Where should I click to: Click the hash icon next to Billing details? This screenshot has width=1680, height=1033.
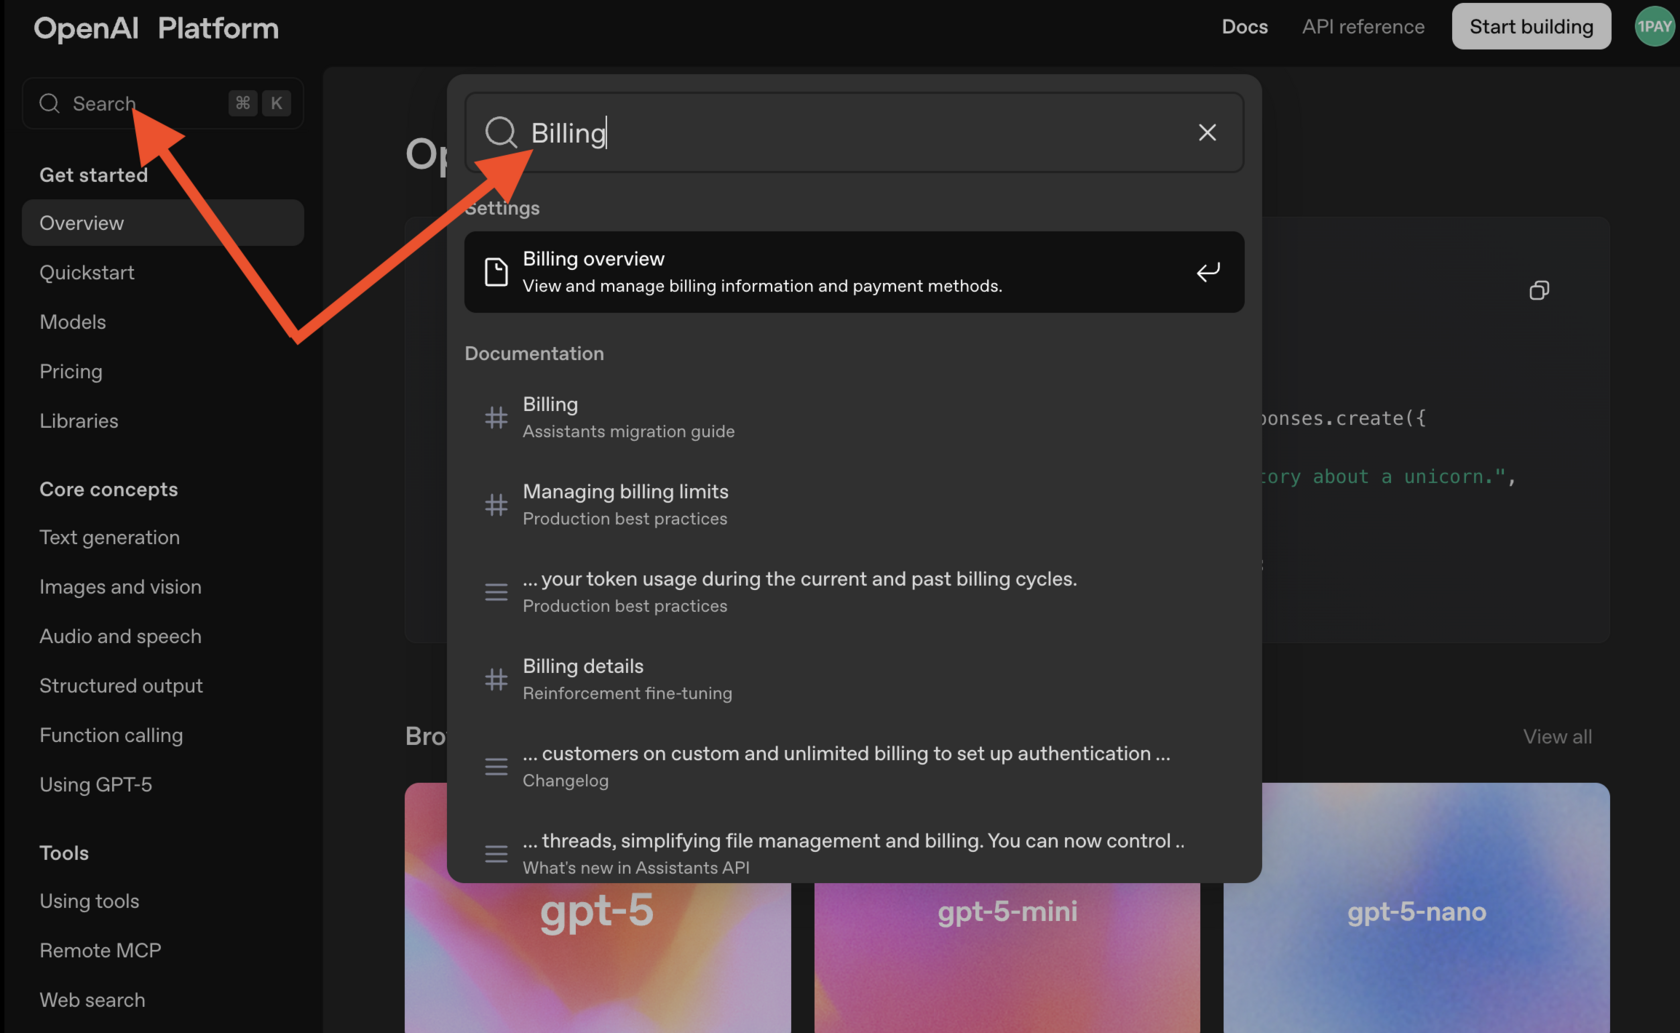(x=496, y=679)
